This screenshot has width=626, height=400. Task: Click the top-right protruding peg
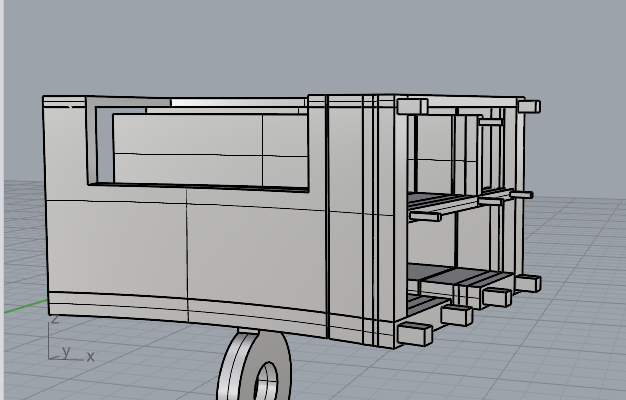(529, 106)
